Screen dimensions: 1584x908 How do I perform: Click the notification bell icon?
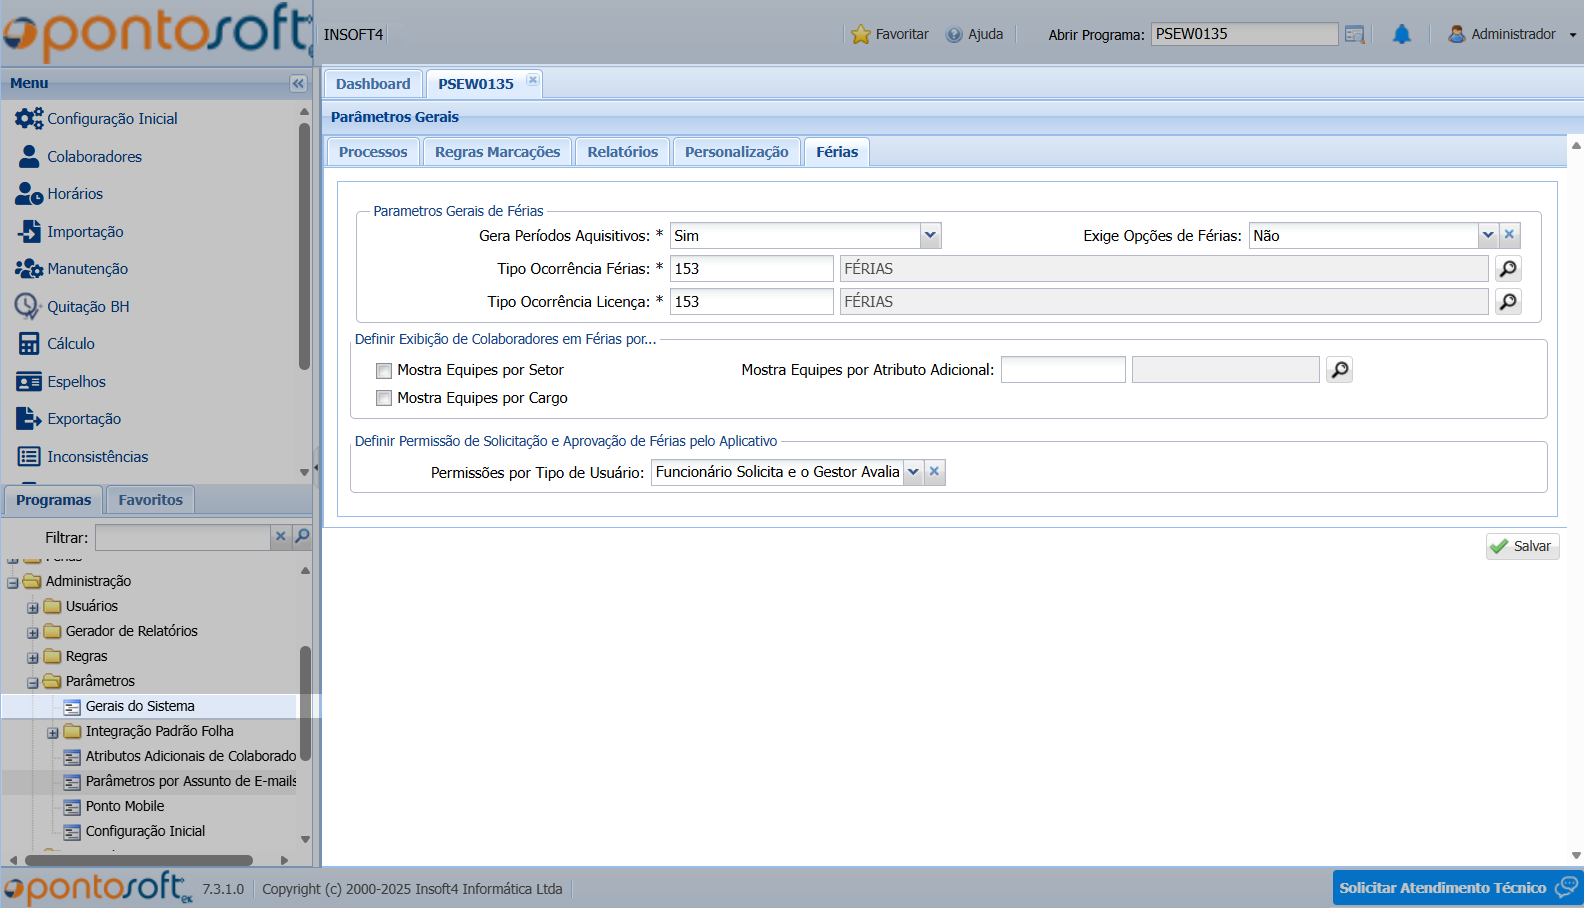[1402, 35]
